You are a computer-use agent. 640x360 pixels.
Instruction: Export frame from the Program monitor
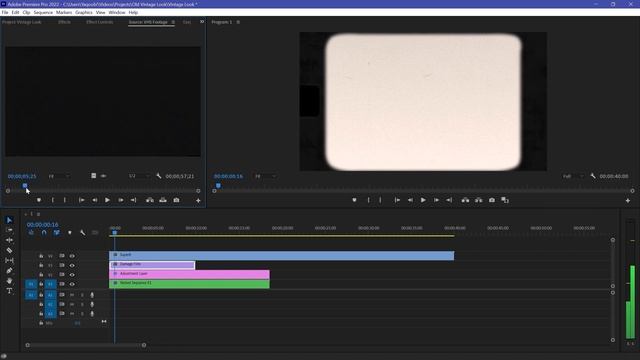coord(492,200)
